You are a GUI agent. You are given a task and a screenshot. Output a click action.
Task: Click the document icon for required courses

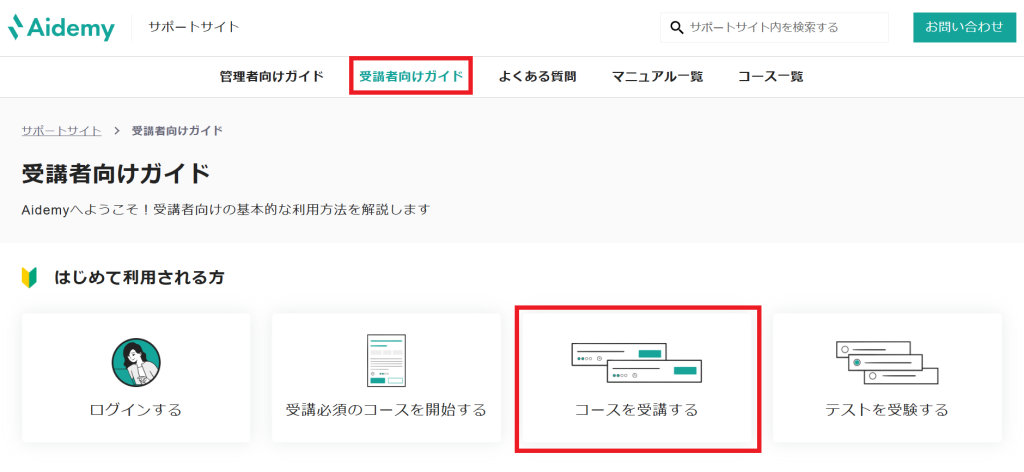(386, 360)
